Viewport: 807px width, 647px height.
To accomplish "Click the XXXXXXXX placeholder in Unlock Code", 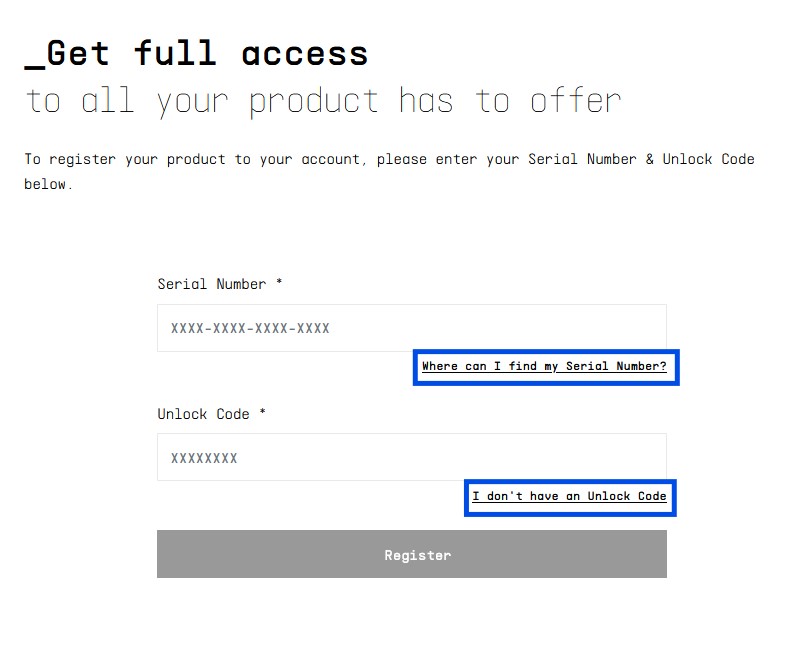I will [x=204, y=458].
